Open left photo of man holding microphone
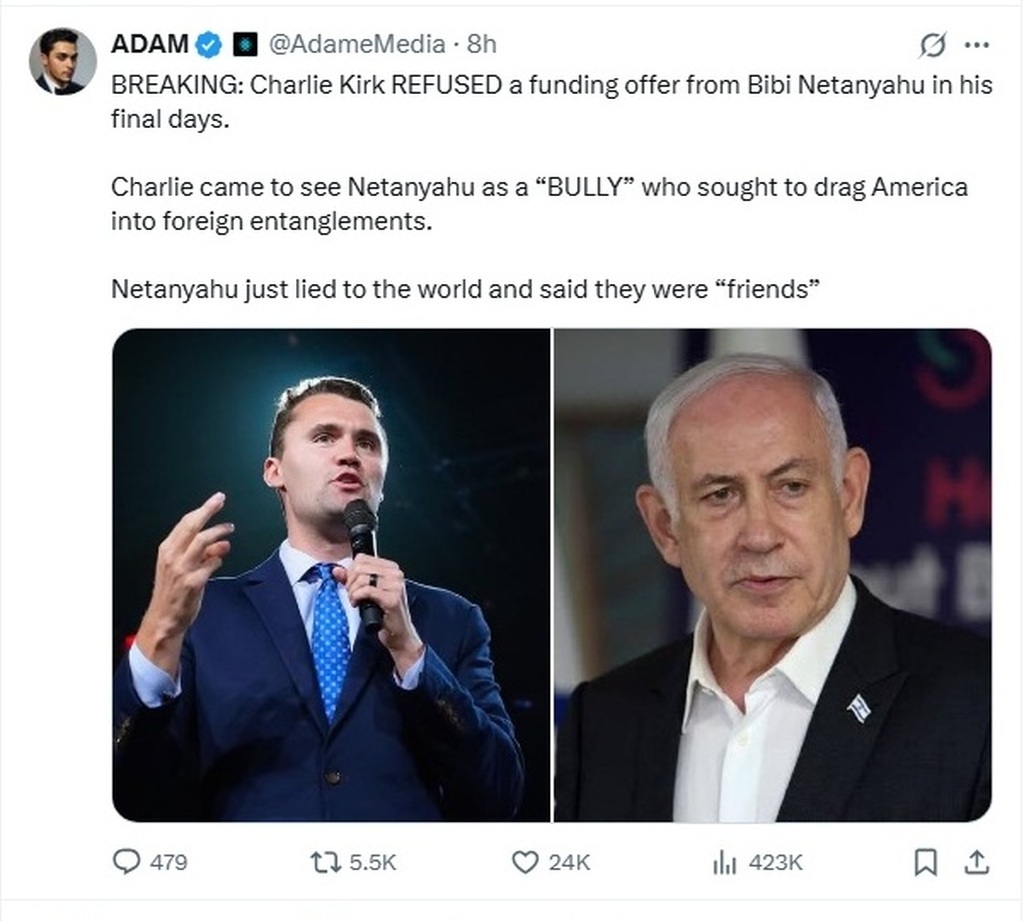Screen dimensions: 1024x921 pyautogui.click(x=331, y=575)
